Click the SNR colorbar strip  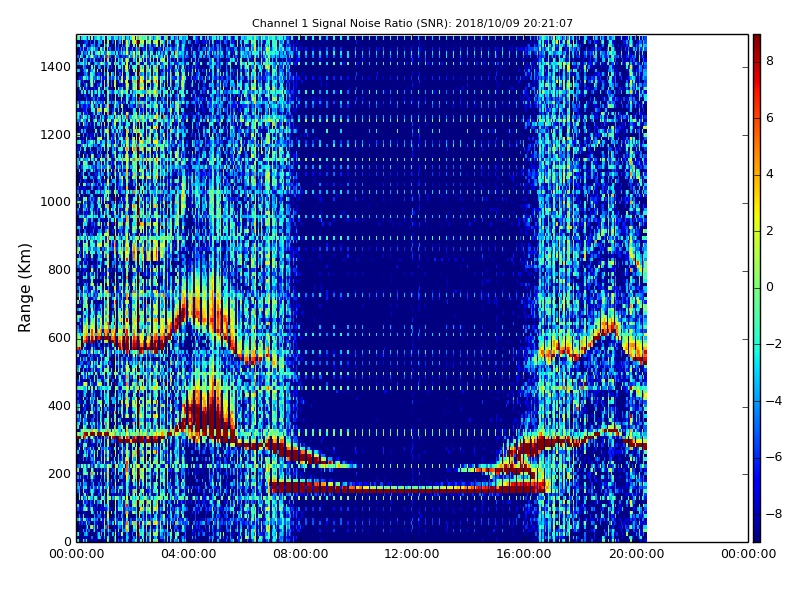click(x=757, y=288)
